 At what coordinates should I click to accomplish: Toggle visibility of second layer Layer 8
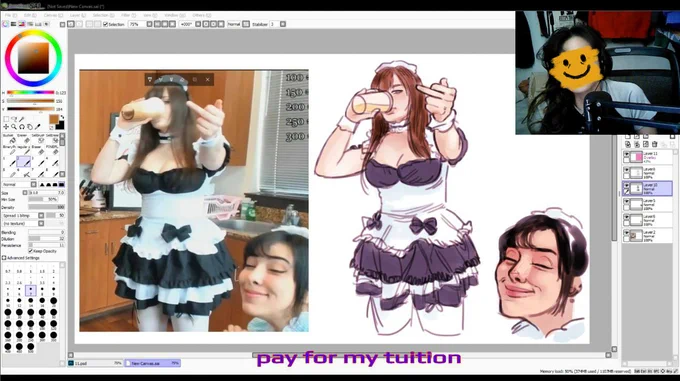[626, 170]
